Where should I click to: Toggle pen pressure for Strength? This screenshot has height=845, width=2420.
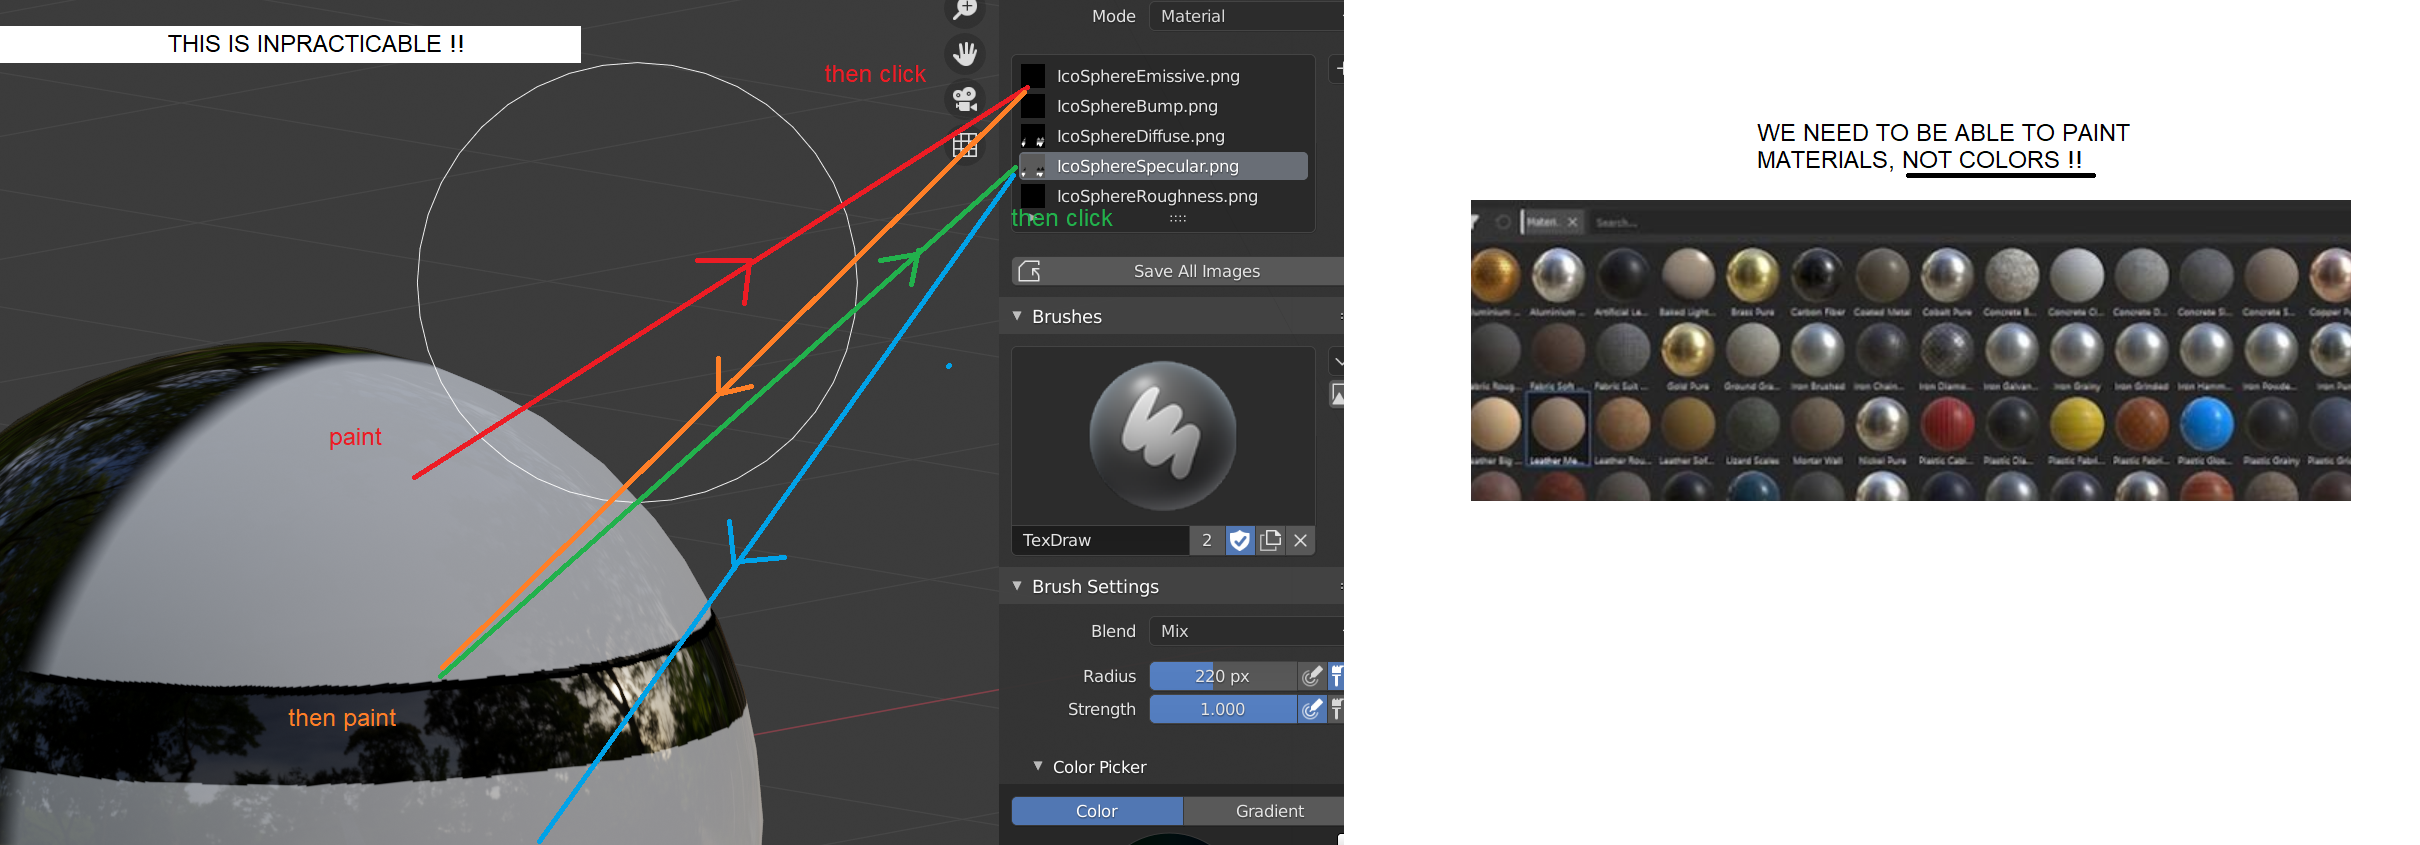(x=1312, y=709)
